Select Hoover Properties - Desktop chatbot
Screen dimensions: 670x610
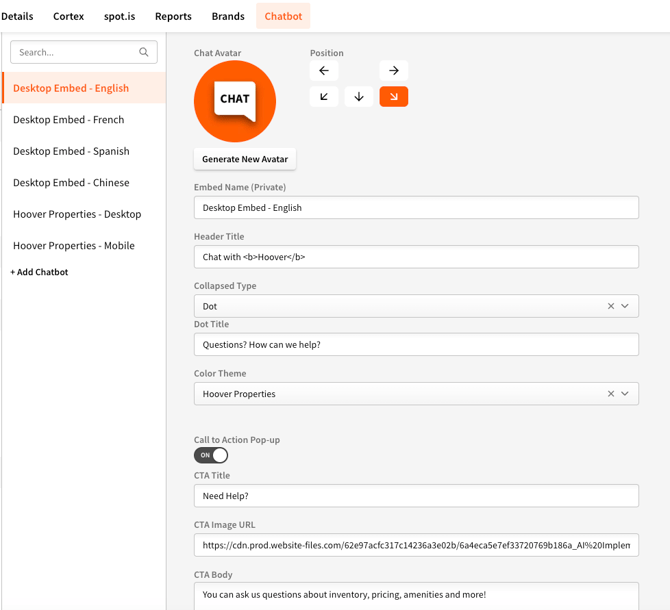click(84, 214)
